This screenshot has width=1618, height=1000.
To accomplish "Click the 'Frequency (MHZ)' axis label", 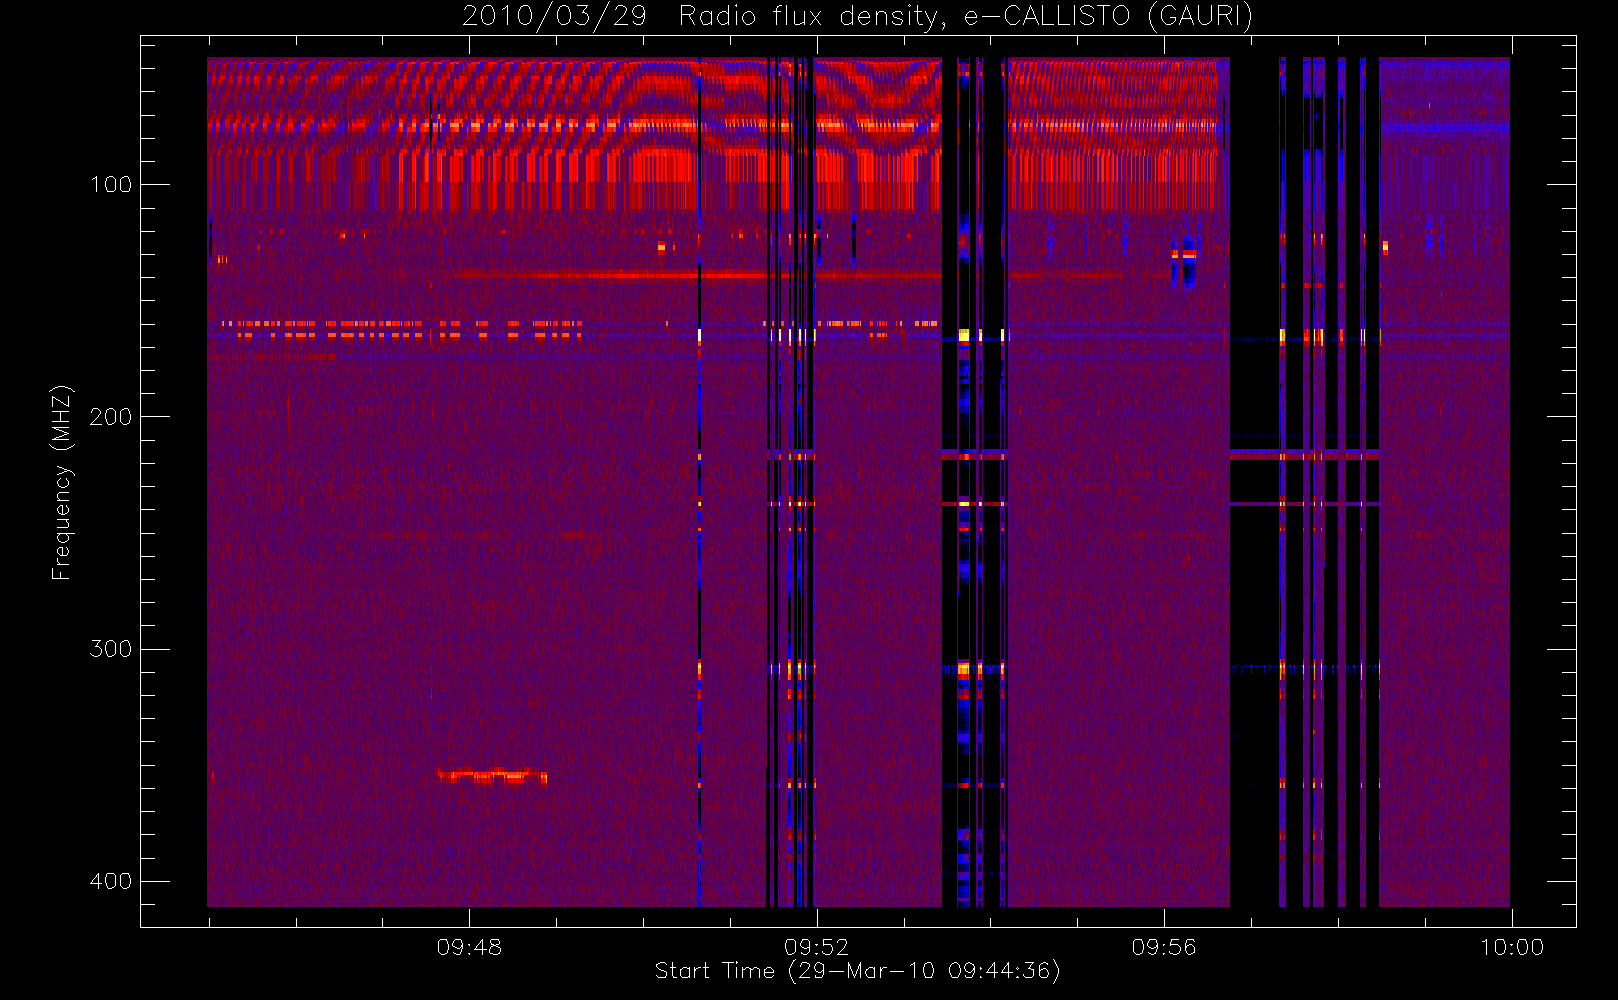I will pos(62,482).
